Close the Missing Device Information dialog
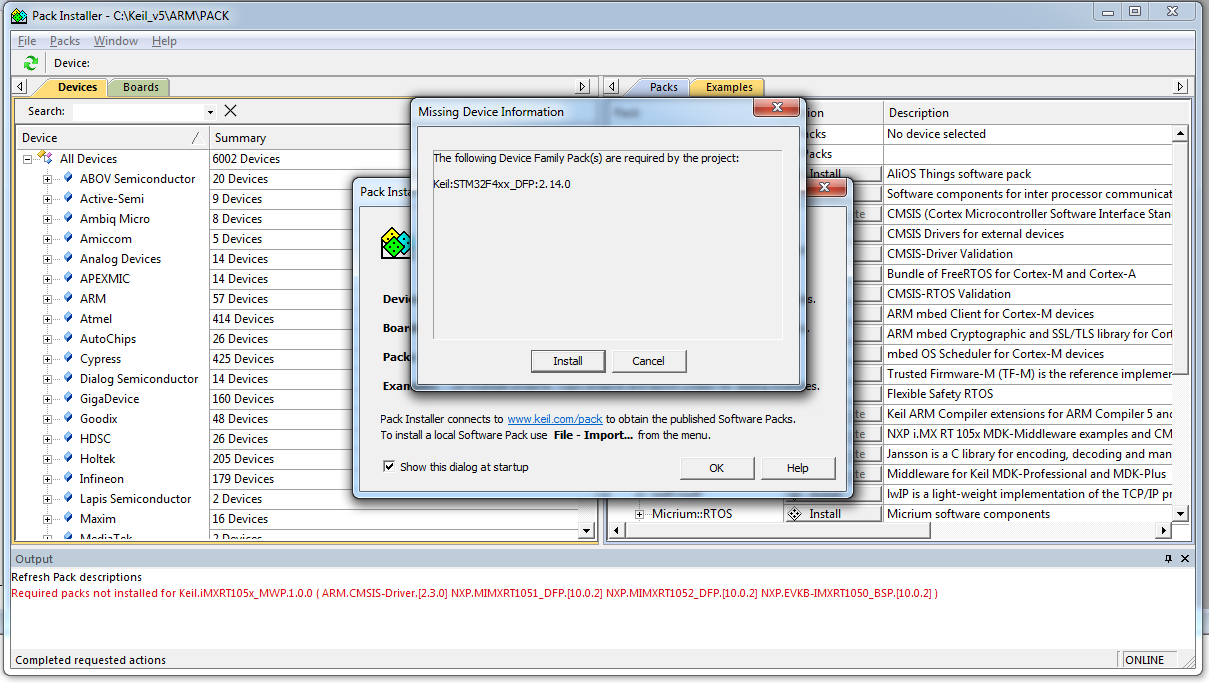 774,108
